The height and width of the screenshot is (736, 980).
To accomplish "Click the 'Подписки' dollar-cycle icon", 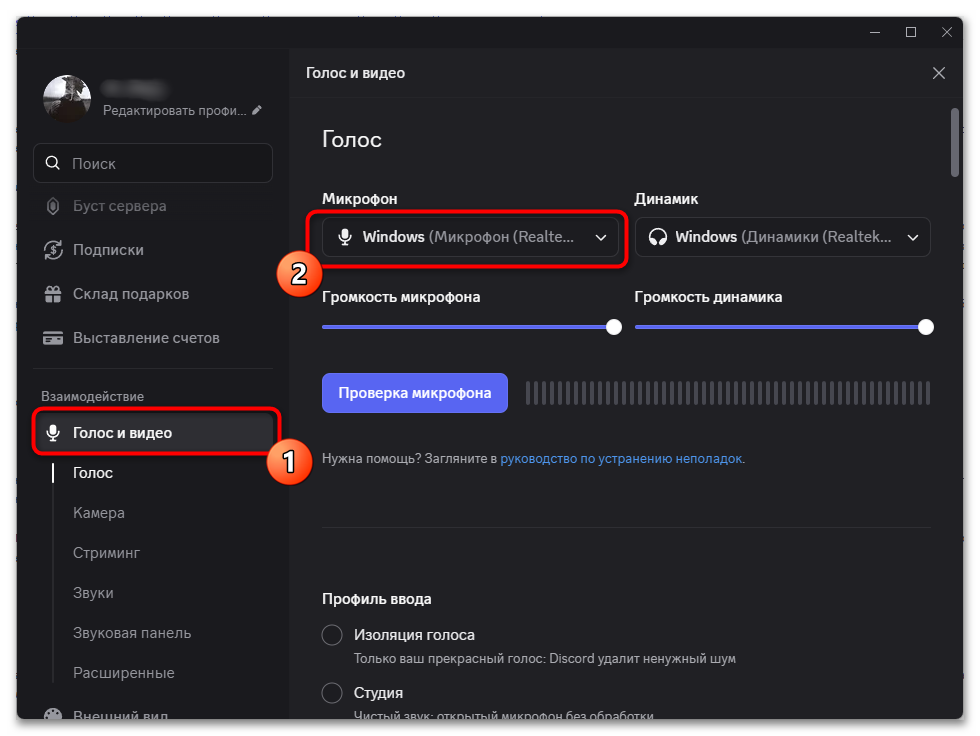I will pos(53,250).
